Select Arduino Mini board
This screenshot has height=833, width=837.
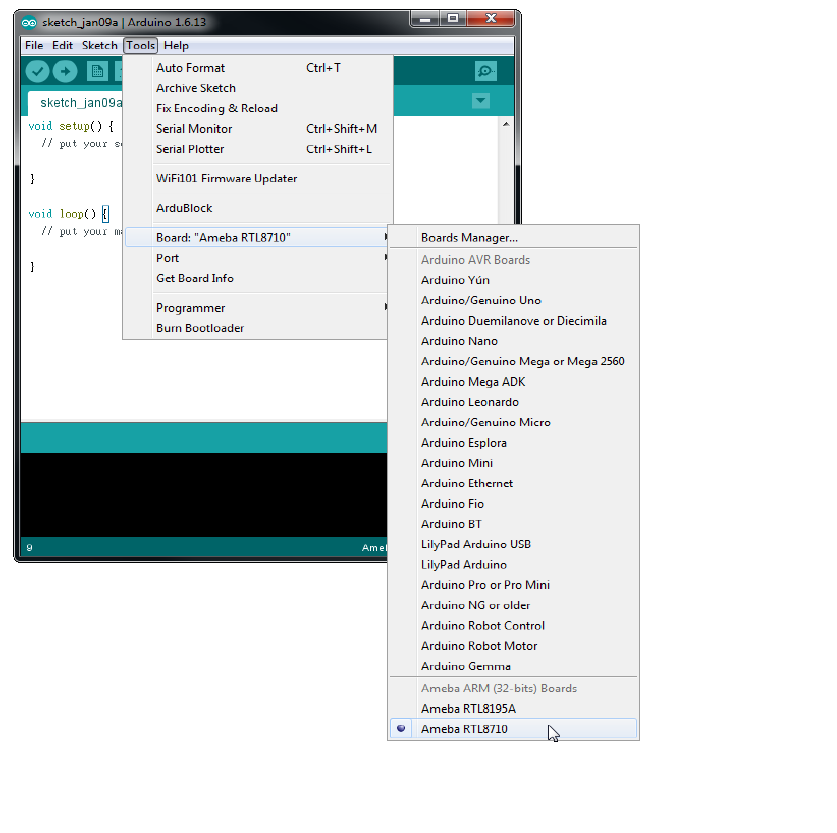[514, 463]
